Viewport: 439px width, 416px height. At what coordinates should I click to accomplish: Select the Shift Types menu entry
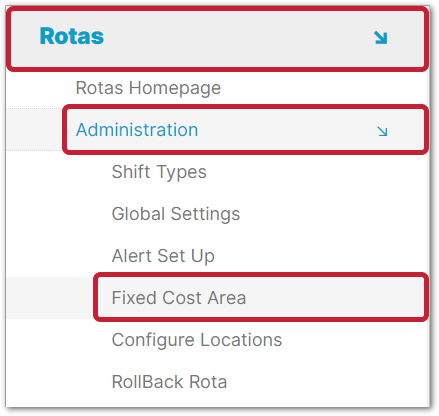(x=159, y=172)
